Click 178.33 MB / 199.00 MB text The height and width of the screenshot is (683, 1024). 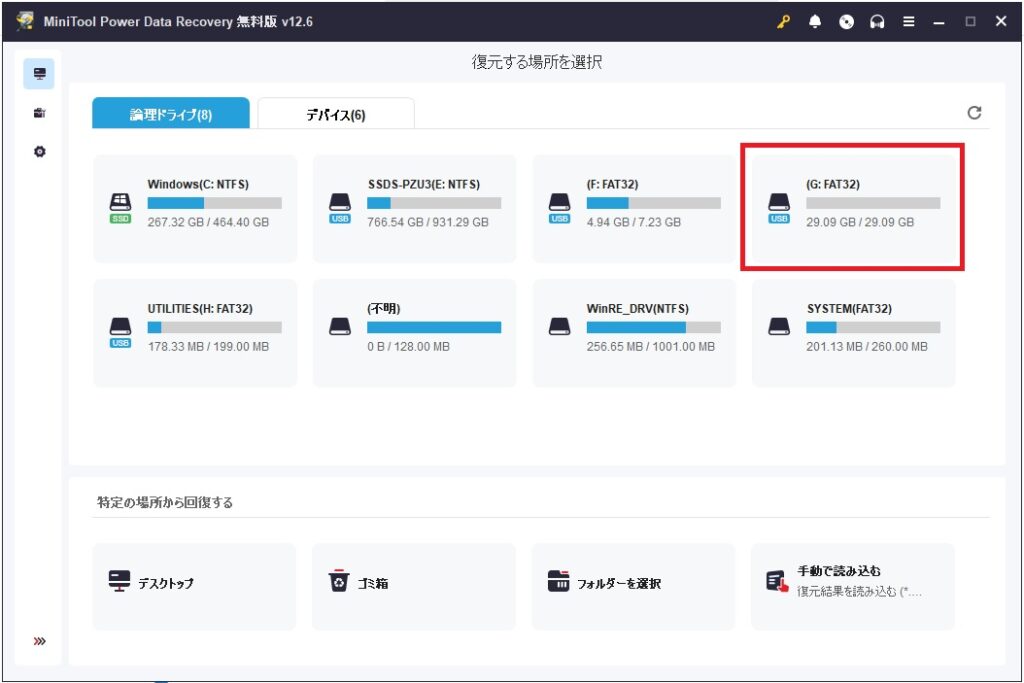pyautogui.click(x=208, y=347)
